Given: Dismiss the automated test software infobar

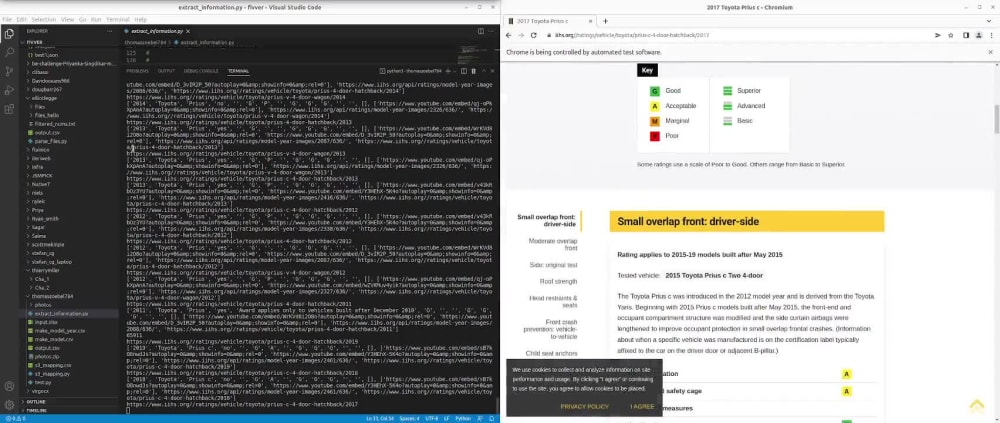Looking at the screenshot, I should (x=990, y=52).
